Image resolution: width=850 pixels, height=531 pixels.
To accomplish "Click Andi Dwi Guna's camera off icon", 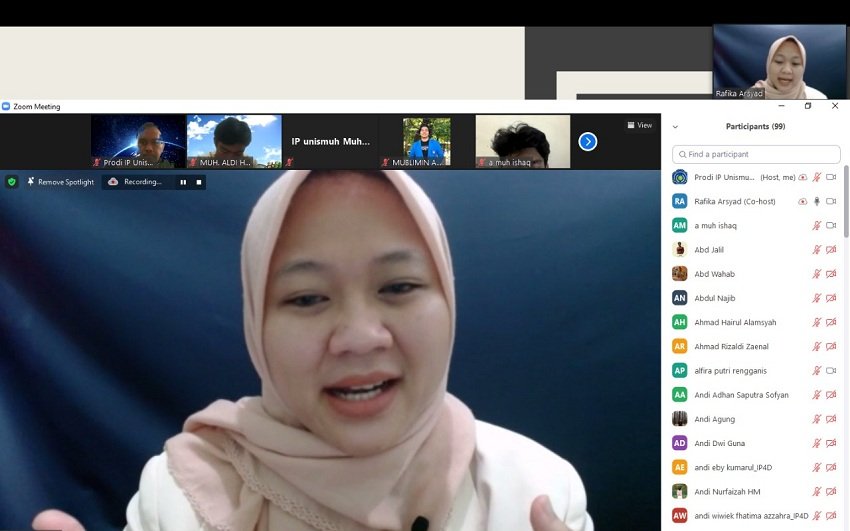I will click(x=831, y=443).
